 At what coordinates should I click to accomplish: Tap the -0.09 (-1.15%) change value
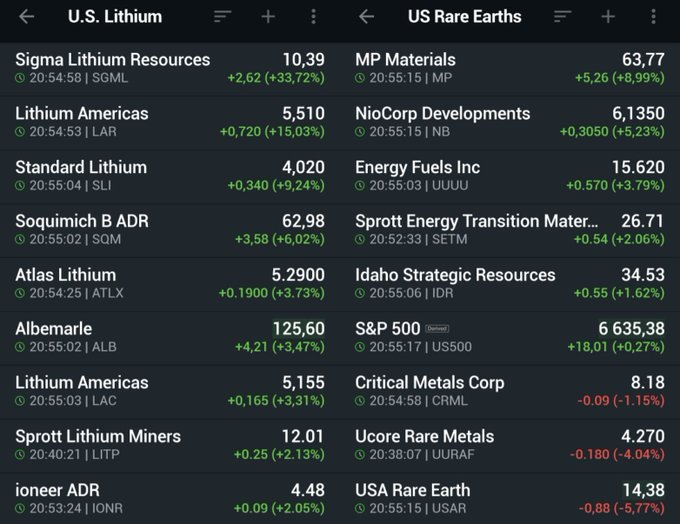621,400
